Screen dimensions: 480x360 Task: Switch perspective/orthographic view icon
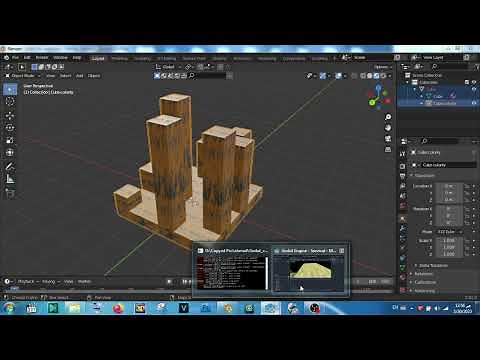388,149
